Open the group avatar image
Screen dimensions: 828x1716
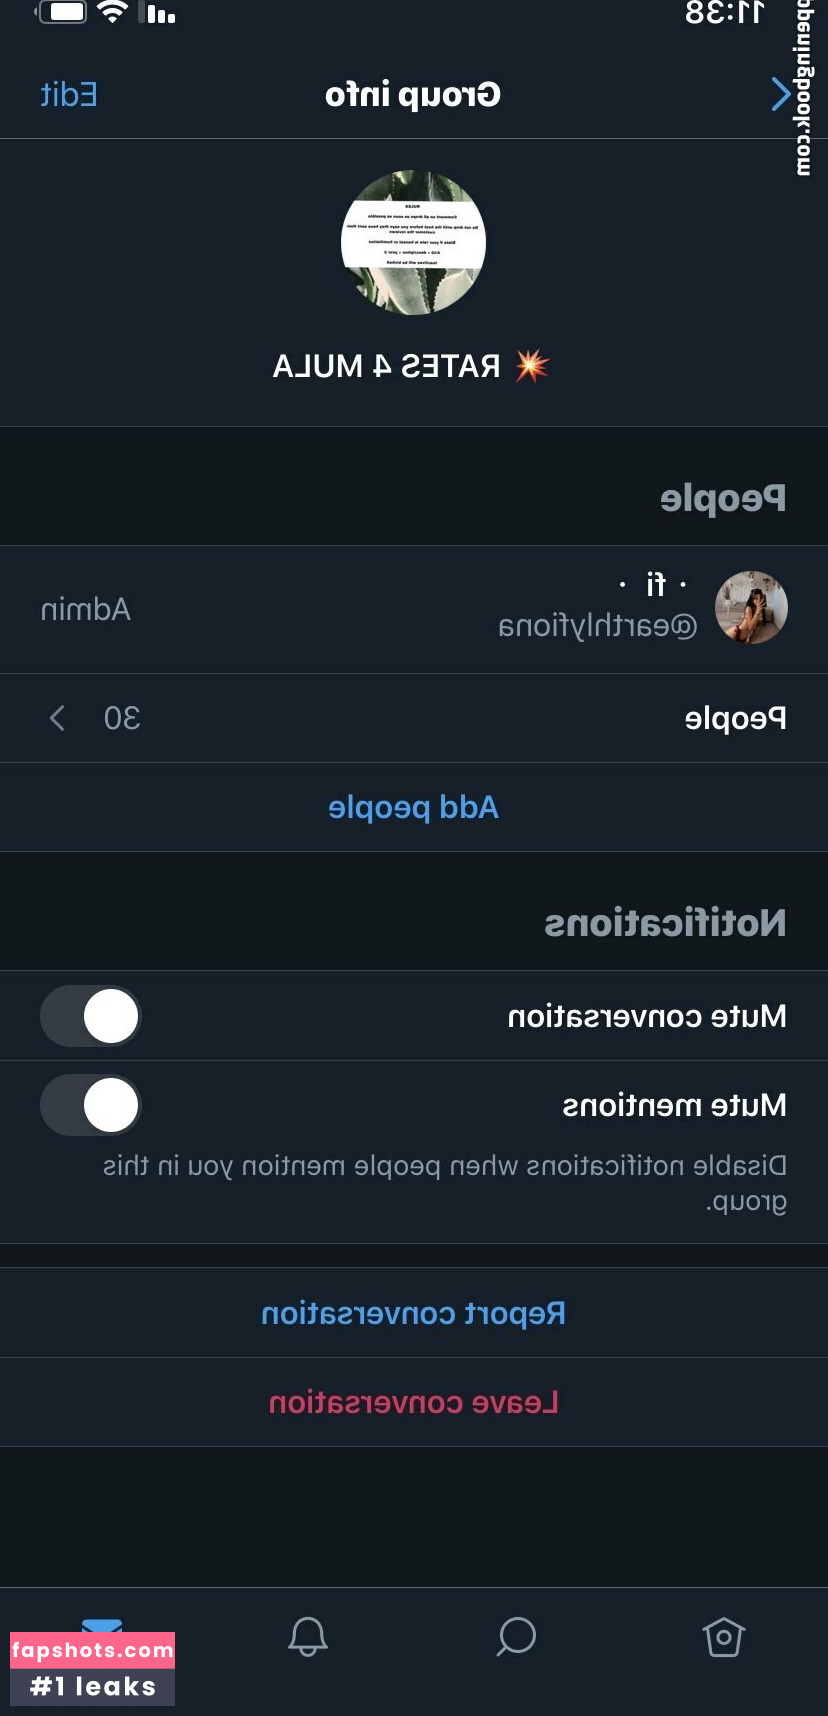(x=414, y=243)
